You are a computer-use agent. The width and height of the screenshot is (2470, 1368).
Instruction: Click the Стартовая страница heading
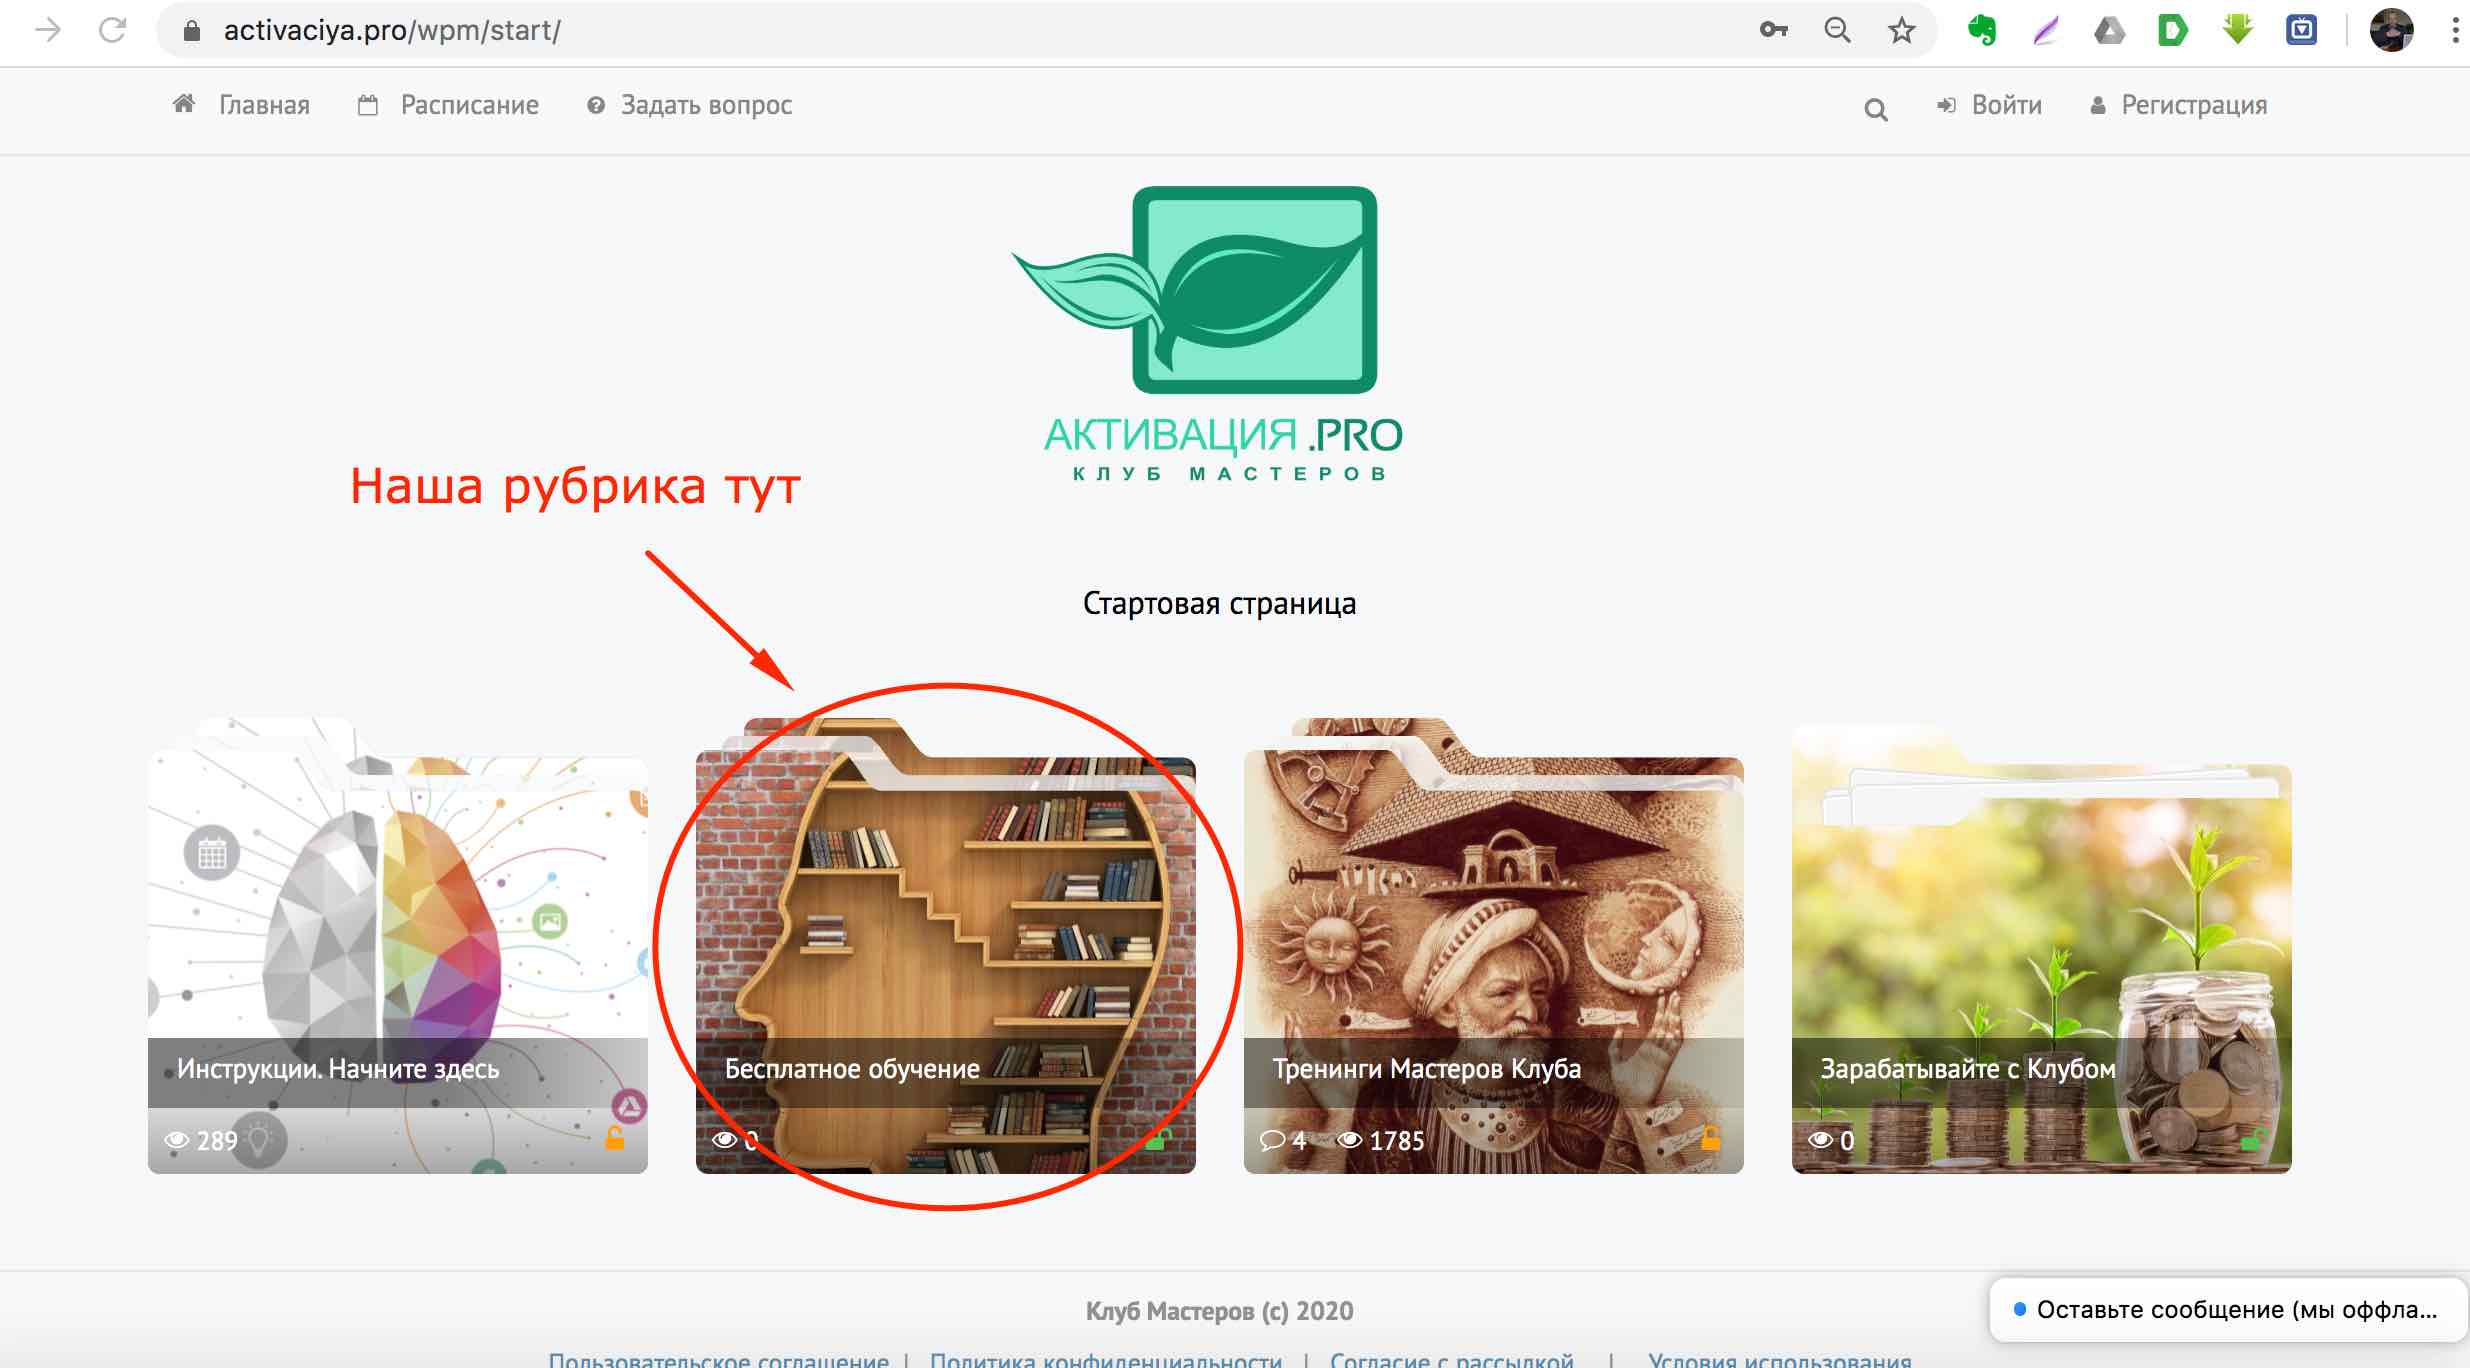(1220, 604)
